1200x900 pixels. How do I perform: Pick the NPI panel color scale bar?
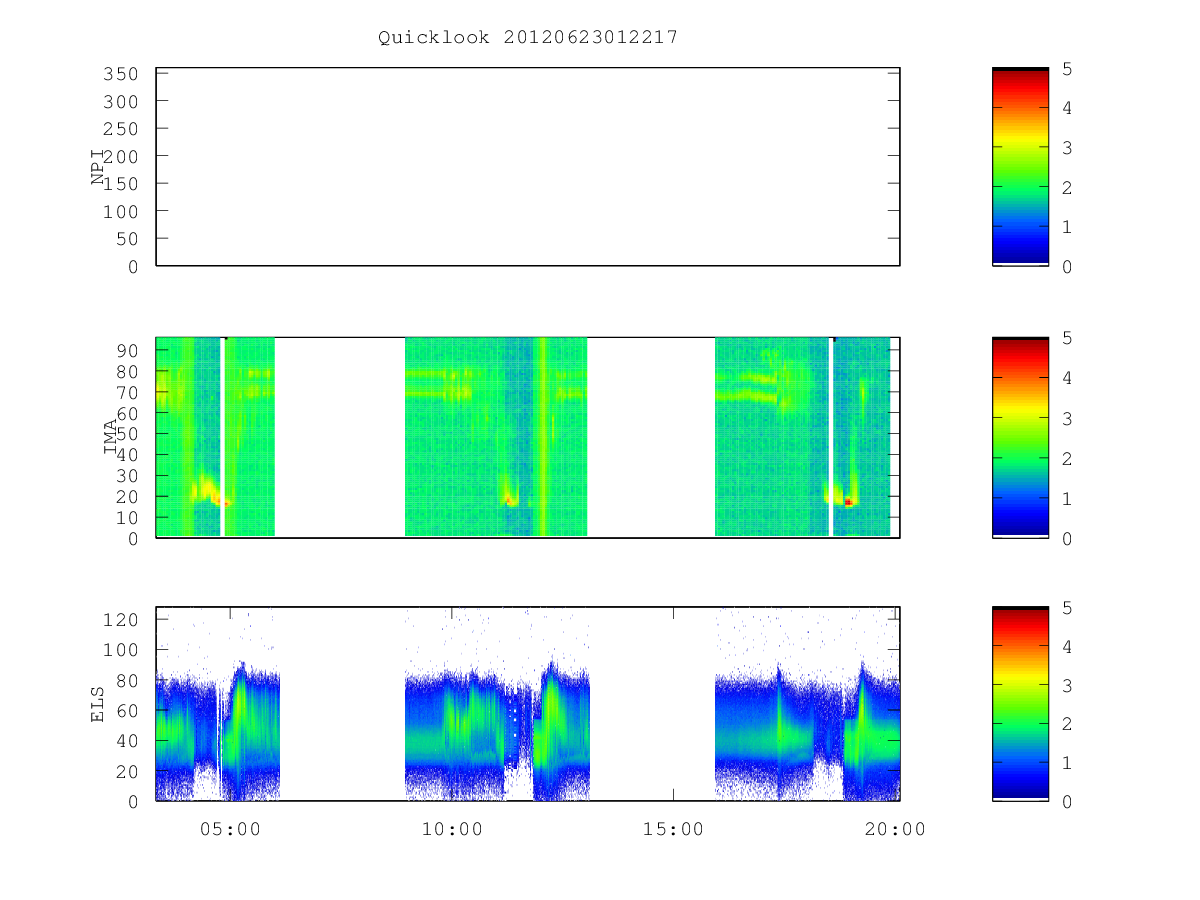tap(1020, 167)
